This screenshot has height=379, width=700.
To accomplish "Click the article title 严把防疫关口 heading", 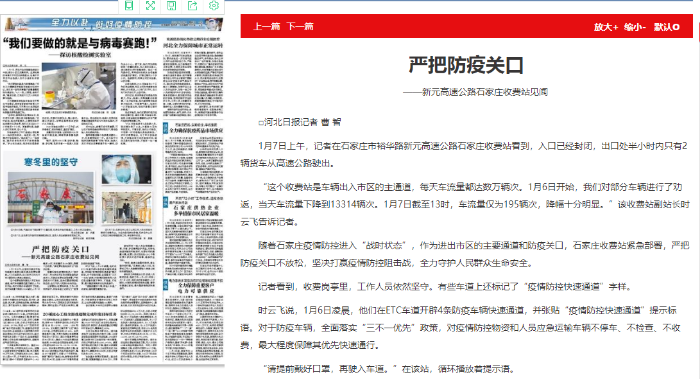I will pyautogui.click(x=466, y=65).
